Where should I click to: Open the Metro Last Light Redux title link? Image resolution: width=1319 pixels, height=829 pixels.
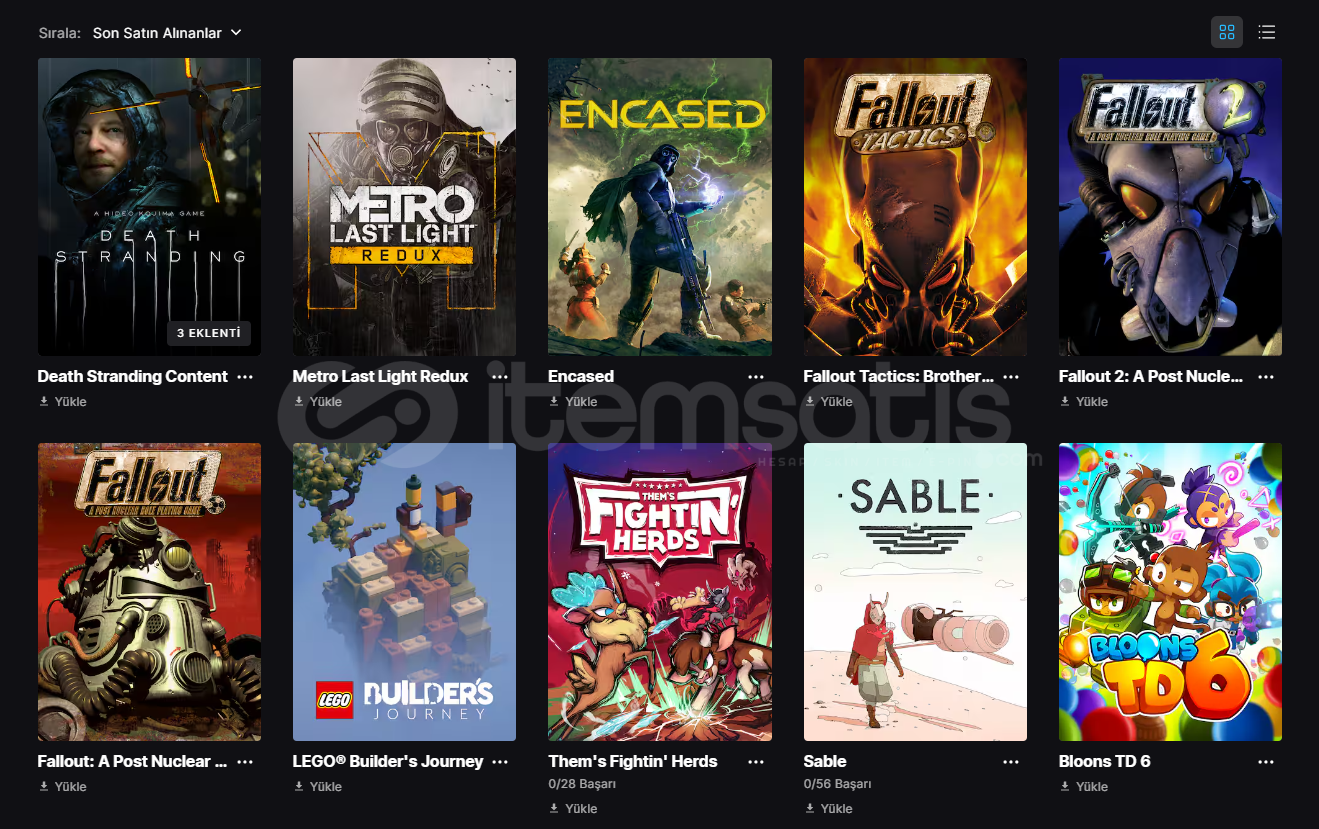click(x=380, y=377)
